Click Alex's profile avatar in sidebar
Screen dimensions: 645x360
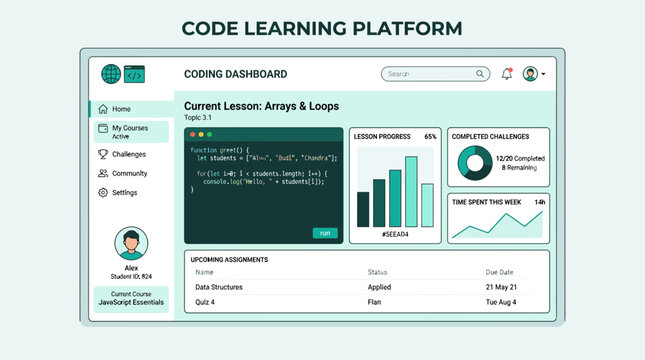(131, 243)
